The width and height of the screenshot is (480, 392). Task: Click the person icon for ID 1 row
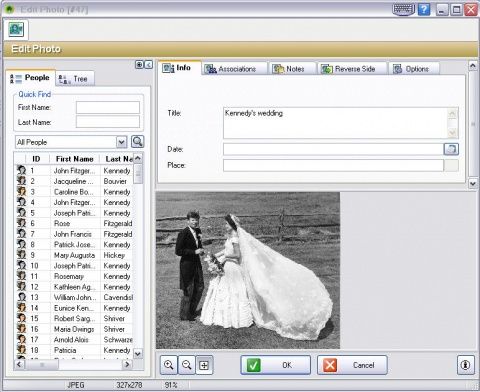(x=21, y=170)
